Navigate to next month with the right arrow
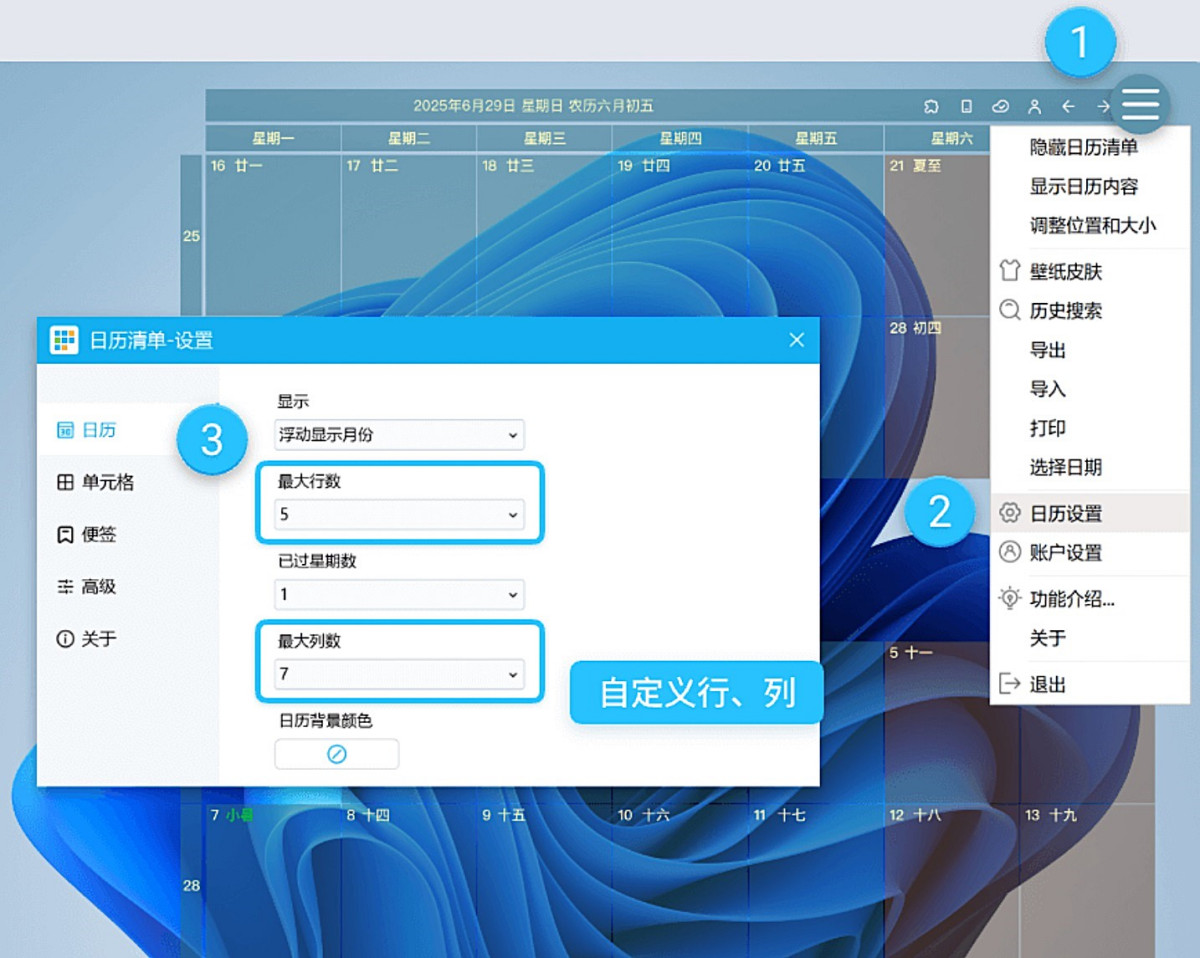This screenshot has width=1200, height=958. tap(1102, 105)
